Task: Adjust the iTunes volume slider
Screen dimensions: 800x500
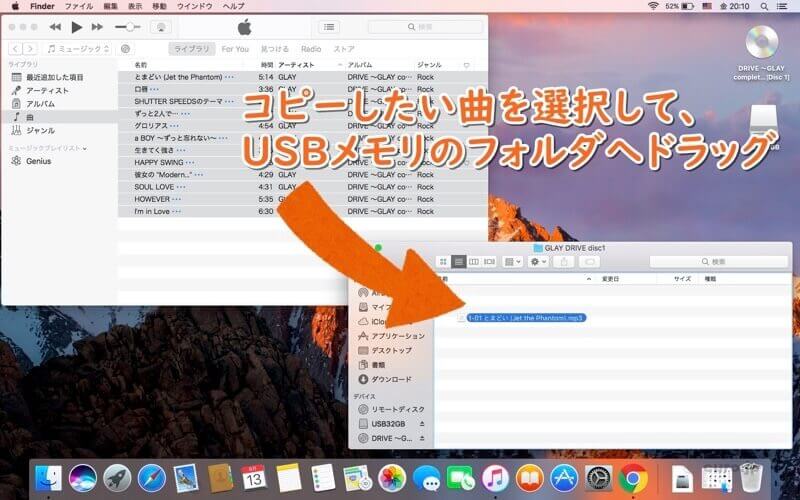Action: tap(128, 27)
